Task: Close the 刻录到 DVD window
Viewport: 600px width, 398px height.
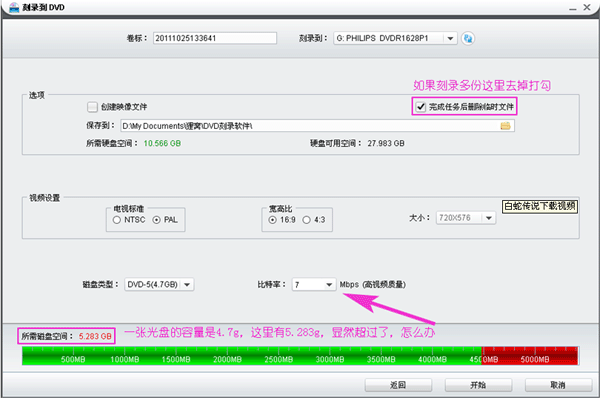Action: [587, 7]
